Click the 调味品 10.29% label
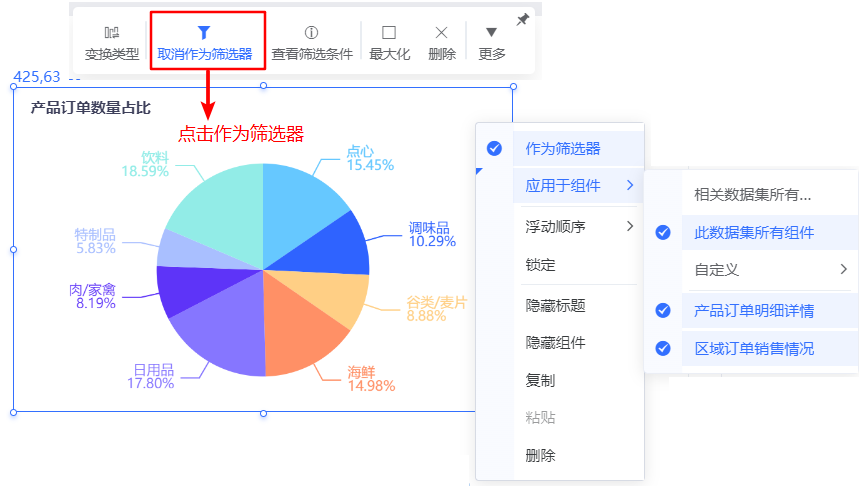The image size is (867, 493). click(432, 234)
